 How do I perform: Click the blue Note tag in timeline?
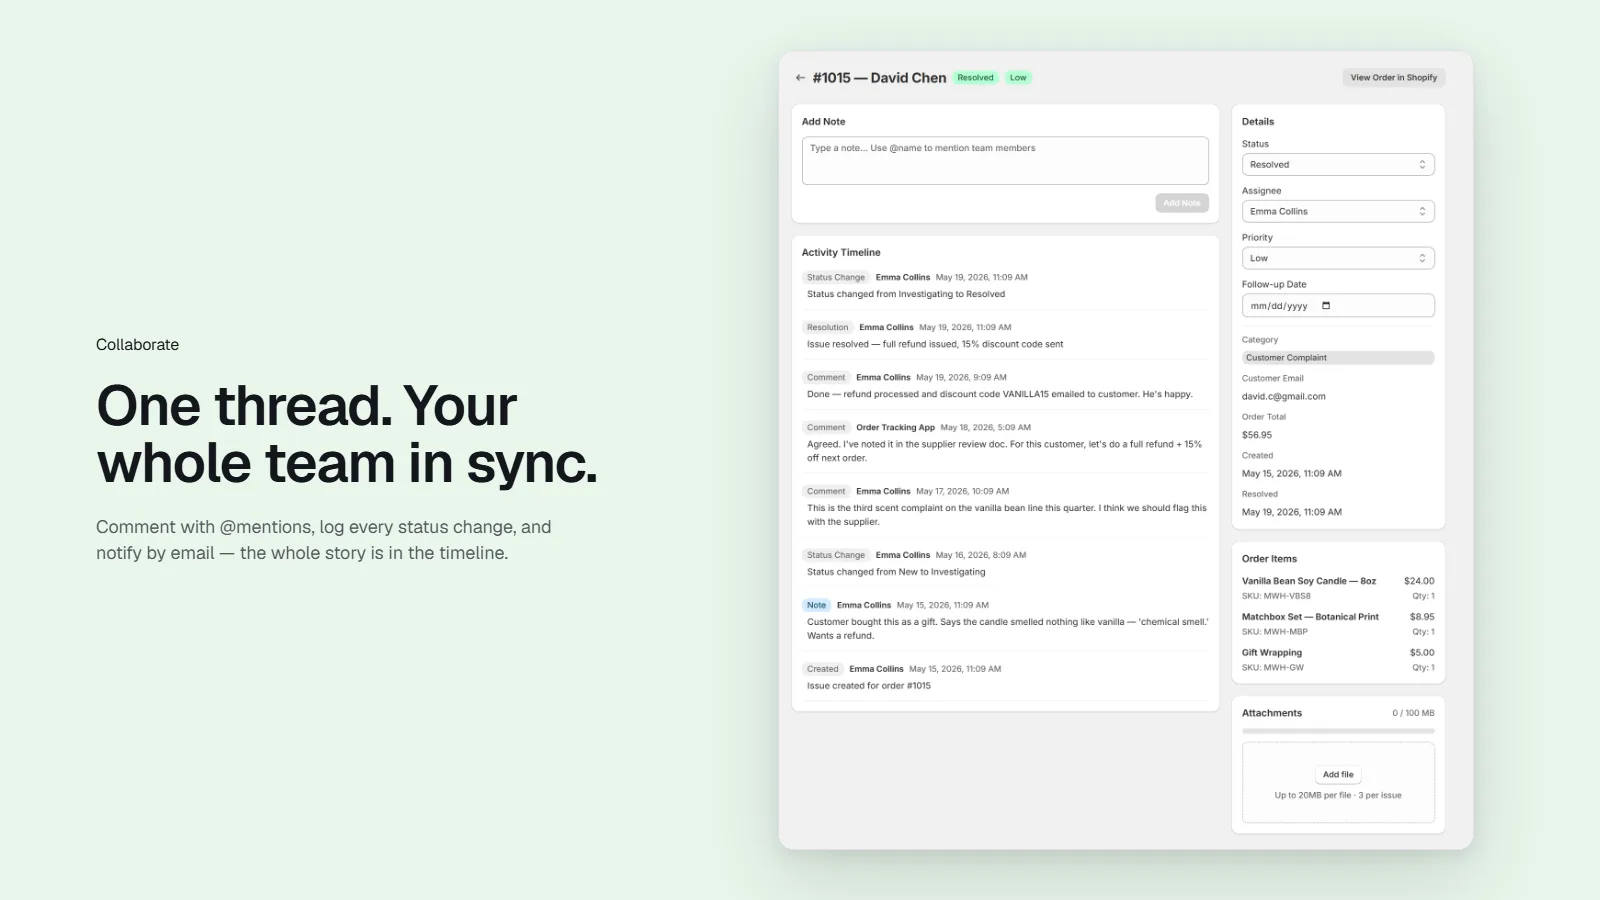coord(817,606)
